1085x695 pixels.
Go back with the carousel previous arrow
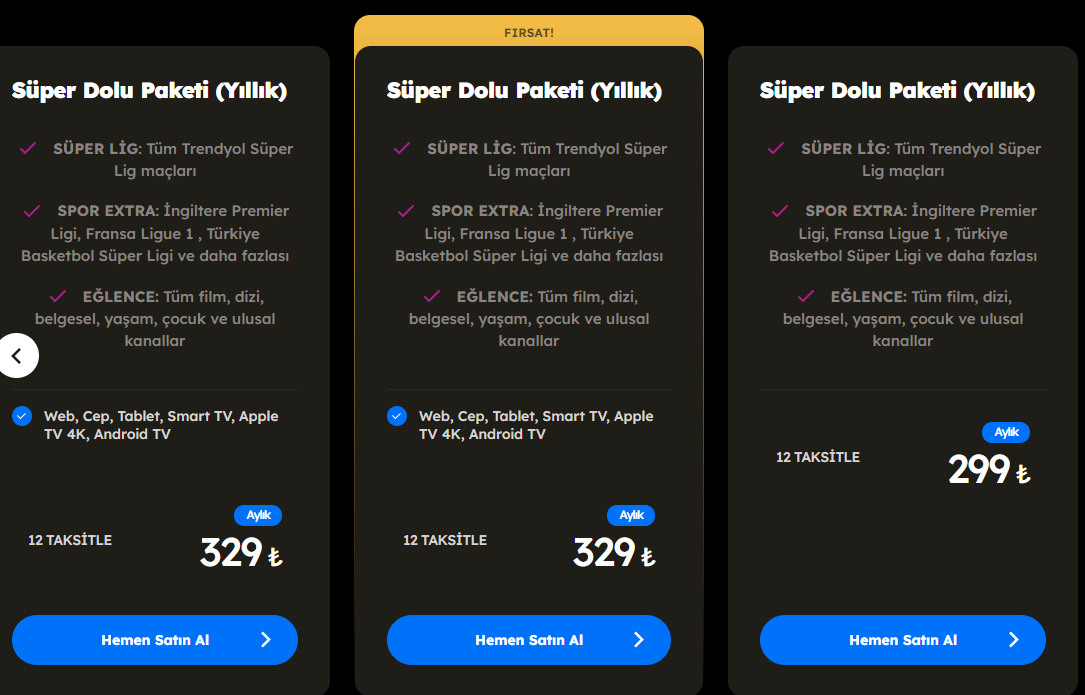tap(18, 356)
